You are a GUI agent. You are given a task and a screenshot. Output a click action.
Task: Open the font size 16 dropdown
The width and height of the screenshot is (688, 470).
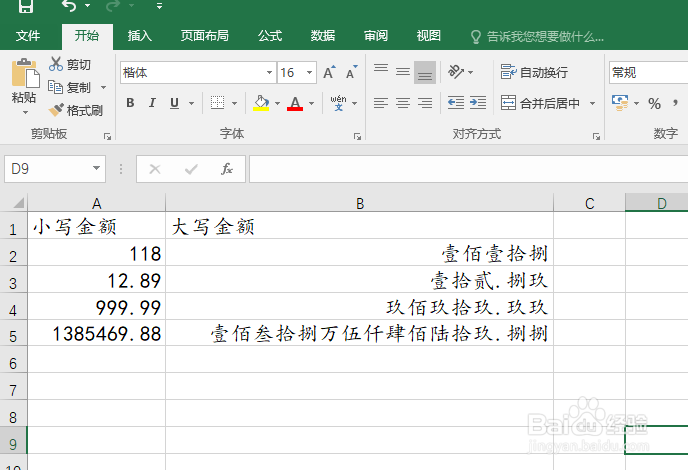(309, 72)
